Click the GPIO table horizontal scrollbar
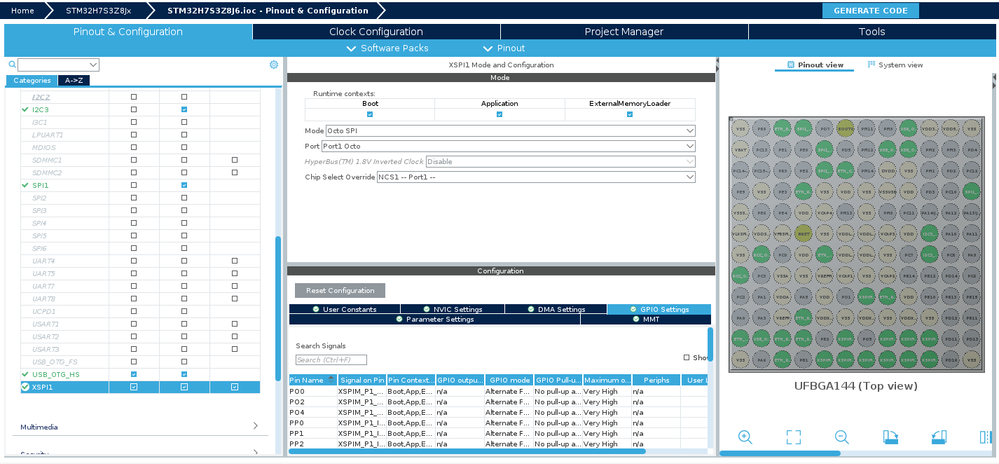The width and height of the screenshot is (999, 464). 467,451
